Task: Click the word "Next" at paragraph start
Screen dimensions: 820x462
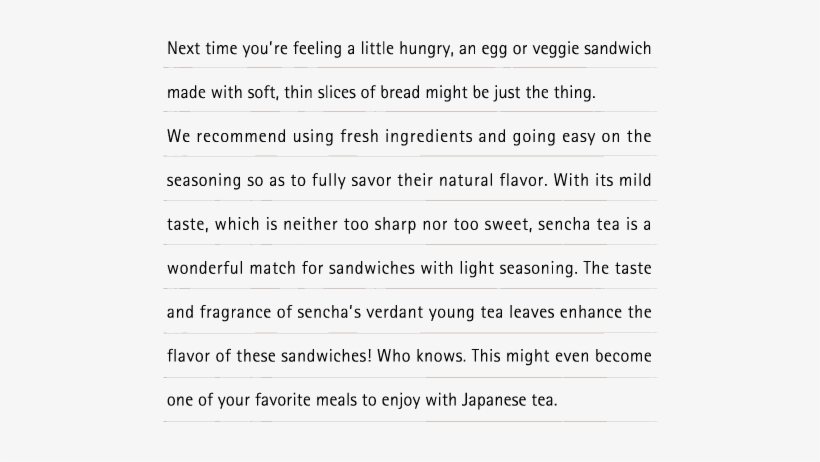Action: tap(183, 49)
